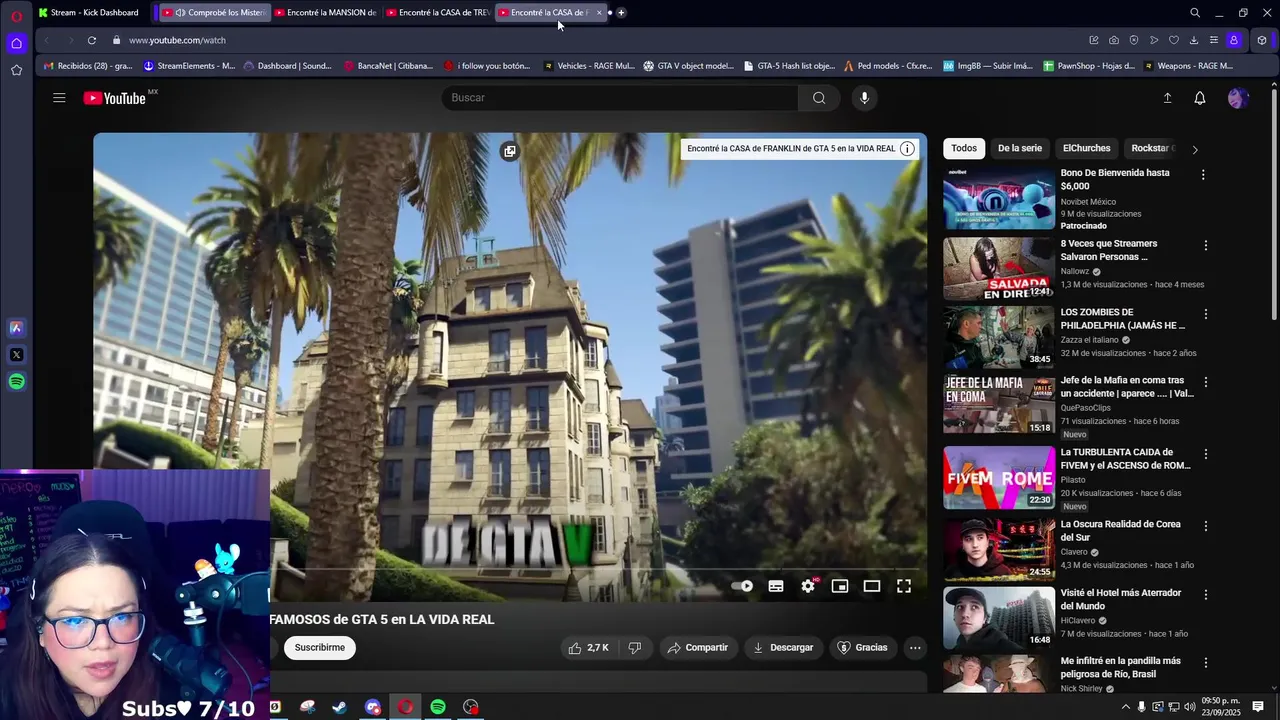Open options for Jefe de la Mafia video

(x=1205, y=382)
